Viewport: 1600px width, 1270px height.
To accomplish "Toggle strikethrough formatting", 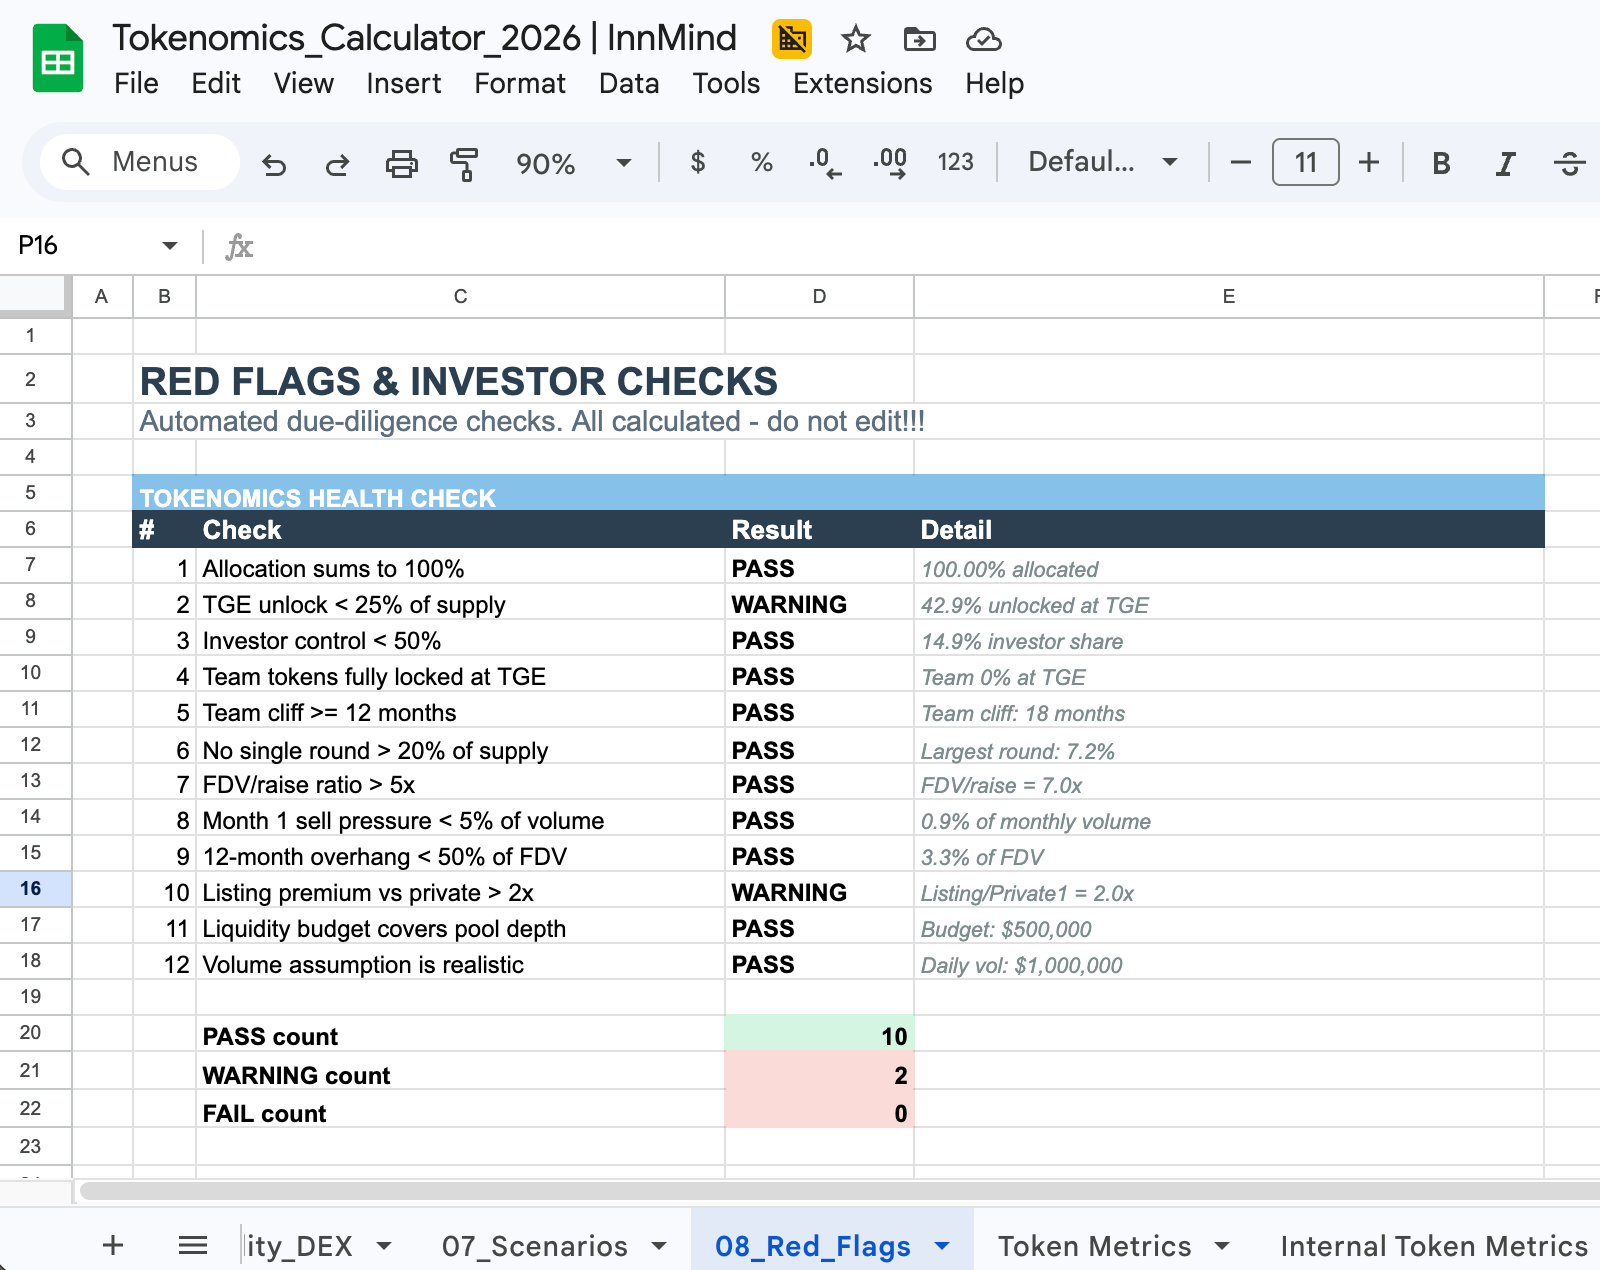I will point(1569,162).
